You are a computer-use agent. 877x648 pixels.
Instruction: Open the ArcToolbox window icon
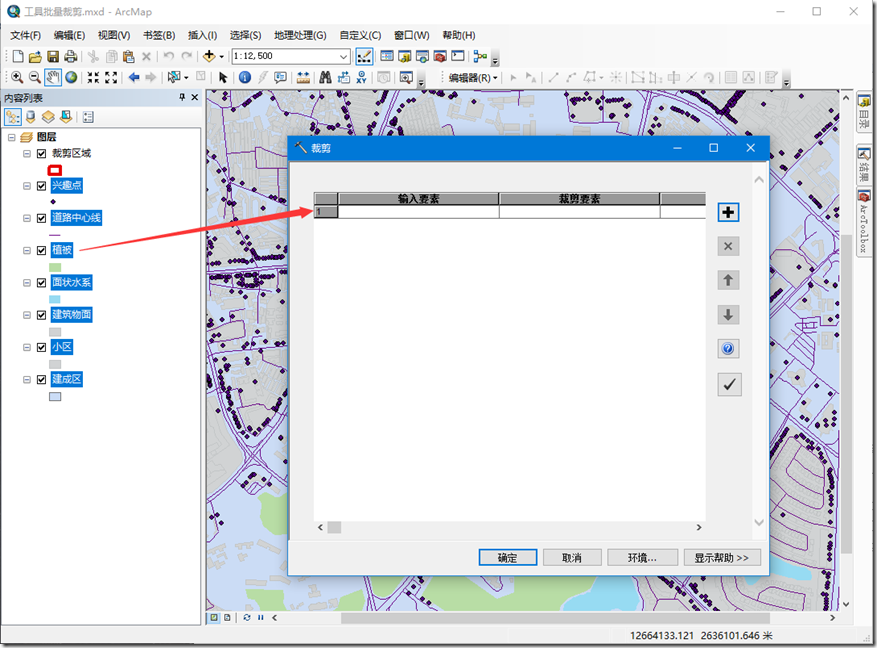[440, 56]
